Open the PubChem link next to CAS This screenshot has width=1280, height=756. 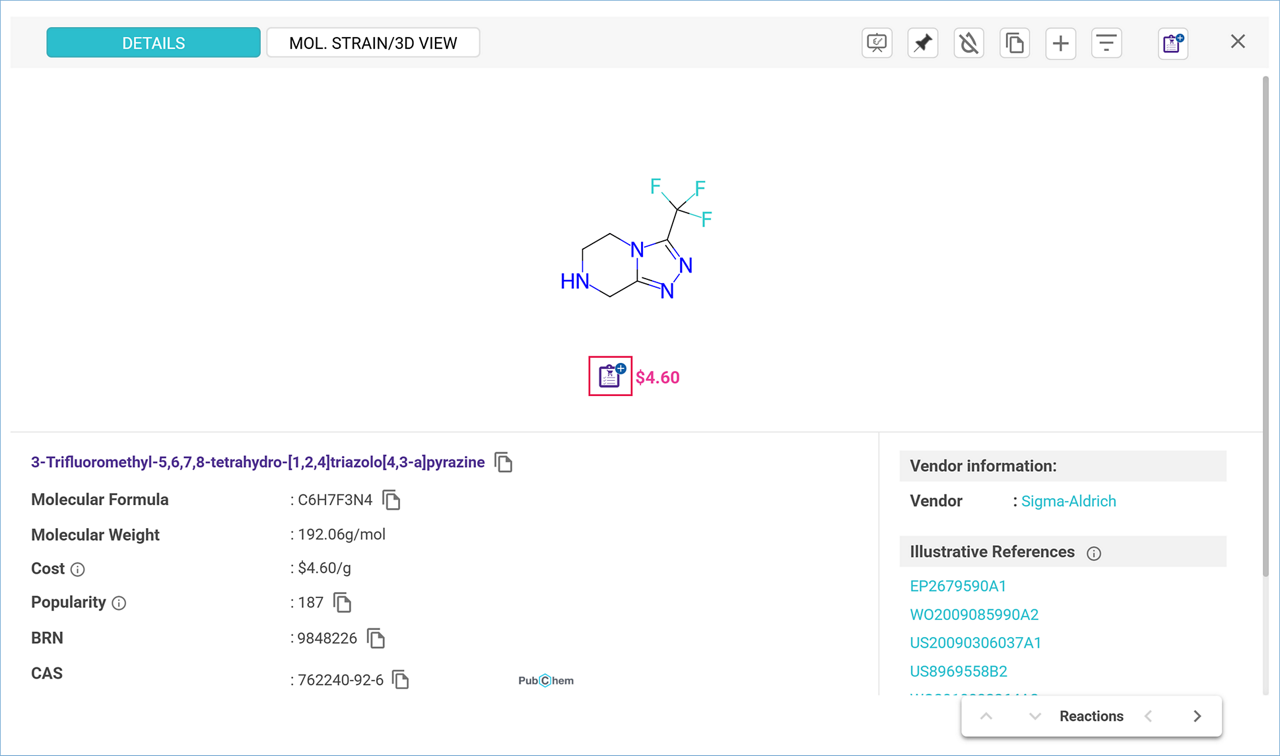click(546, 681)
